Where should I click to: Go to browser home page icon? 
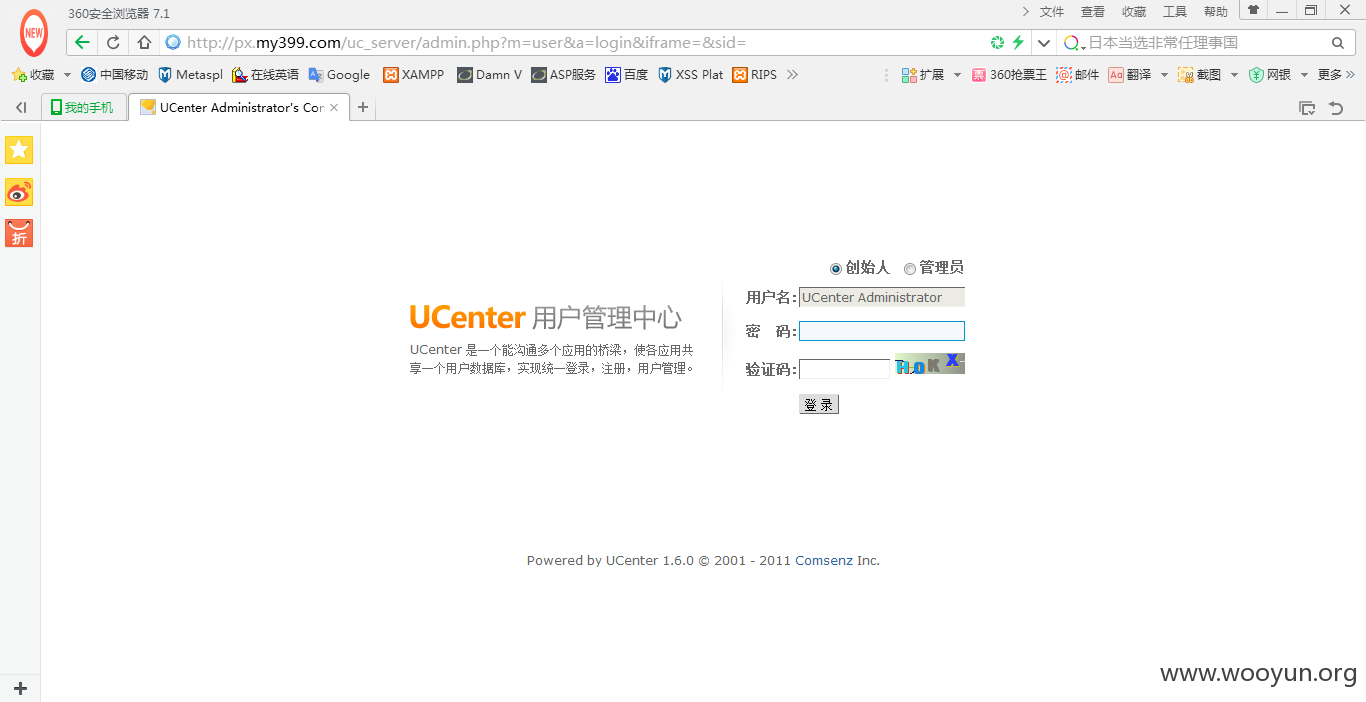pyautogui.click(x=144, y=42)
